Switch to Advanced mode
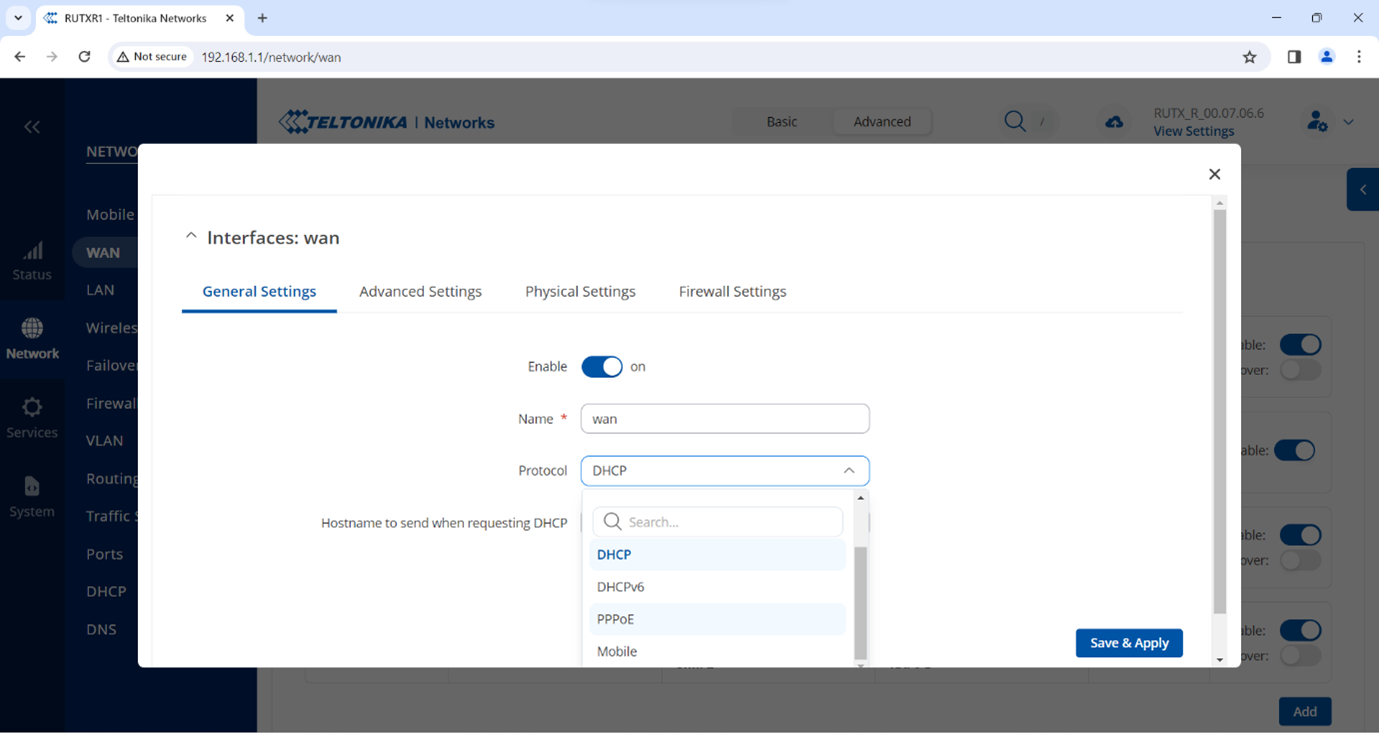 point(881,122)
